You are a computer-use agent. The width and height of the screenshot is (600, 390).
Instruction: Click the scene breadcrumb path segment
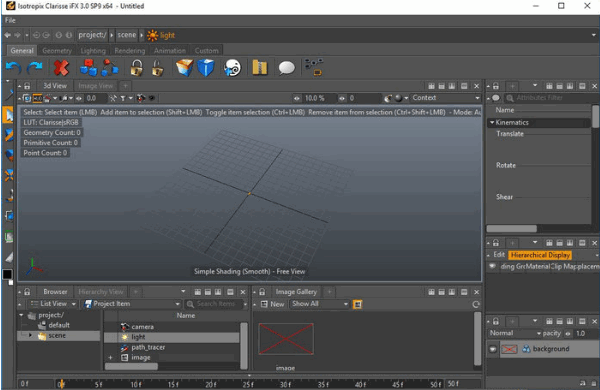point(127,35)
